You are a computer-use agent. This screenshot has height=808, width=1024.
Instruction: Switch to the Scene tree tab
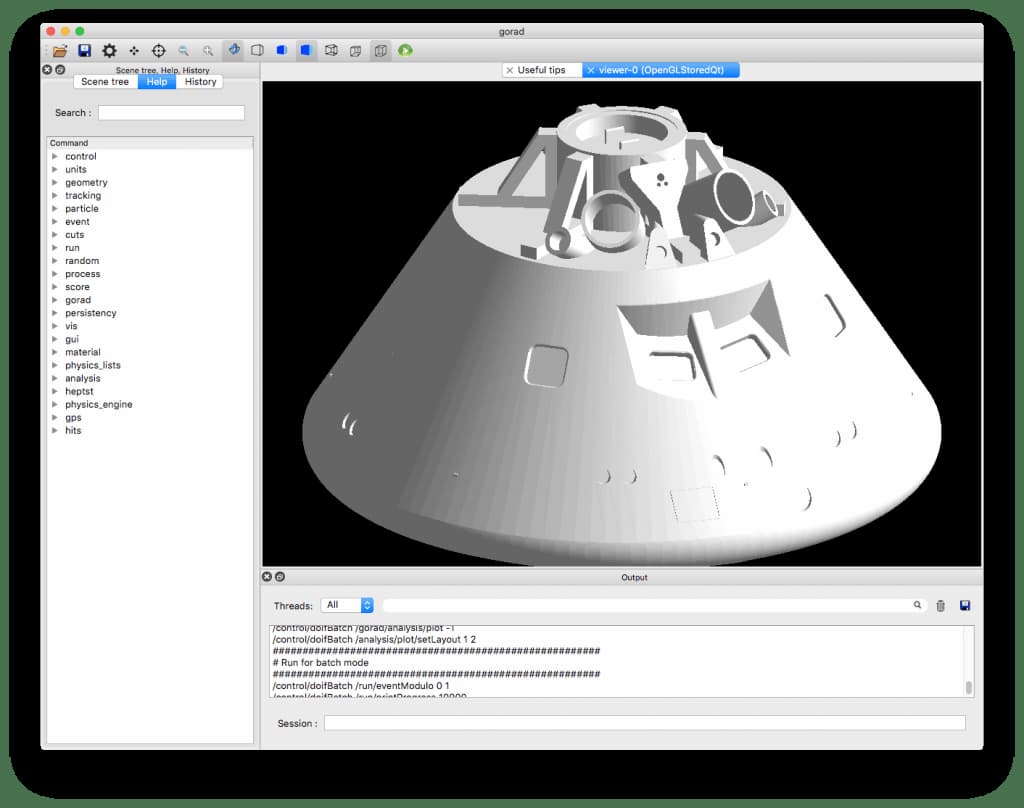104,82
